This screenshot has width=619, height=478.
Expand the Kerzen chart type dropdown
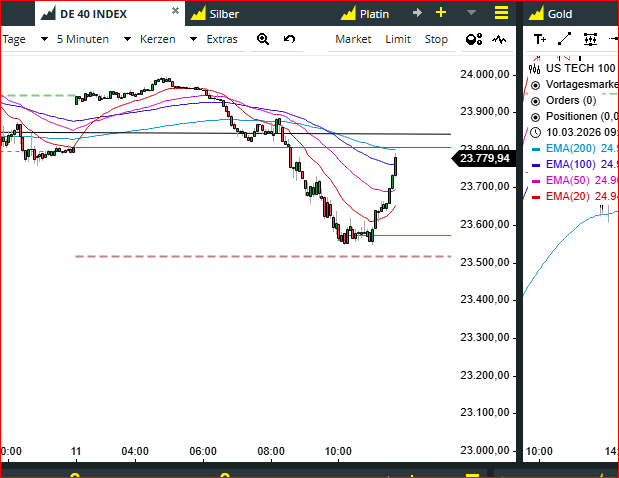166,39
